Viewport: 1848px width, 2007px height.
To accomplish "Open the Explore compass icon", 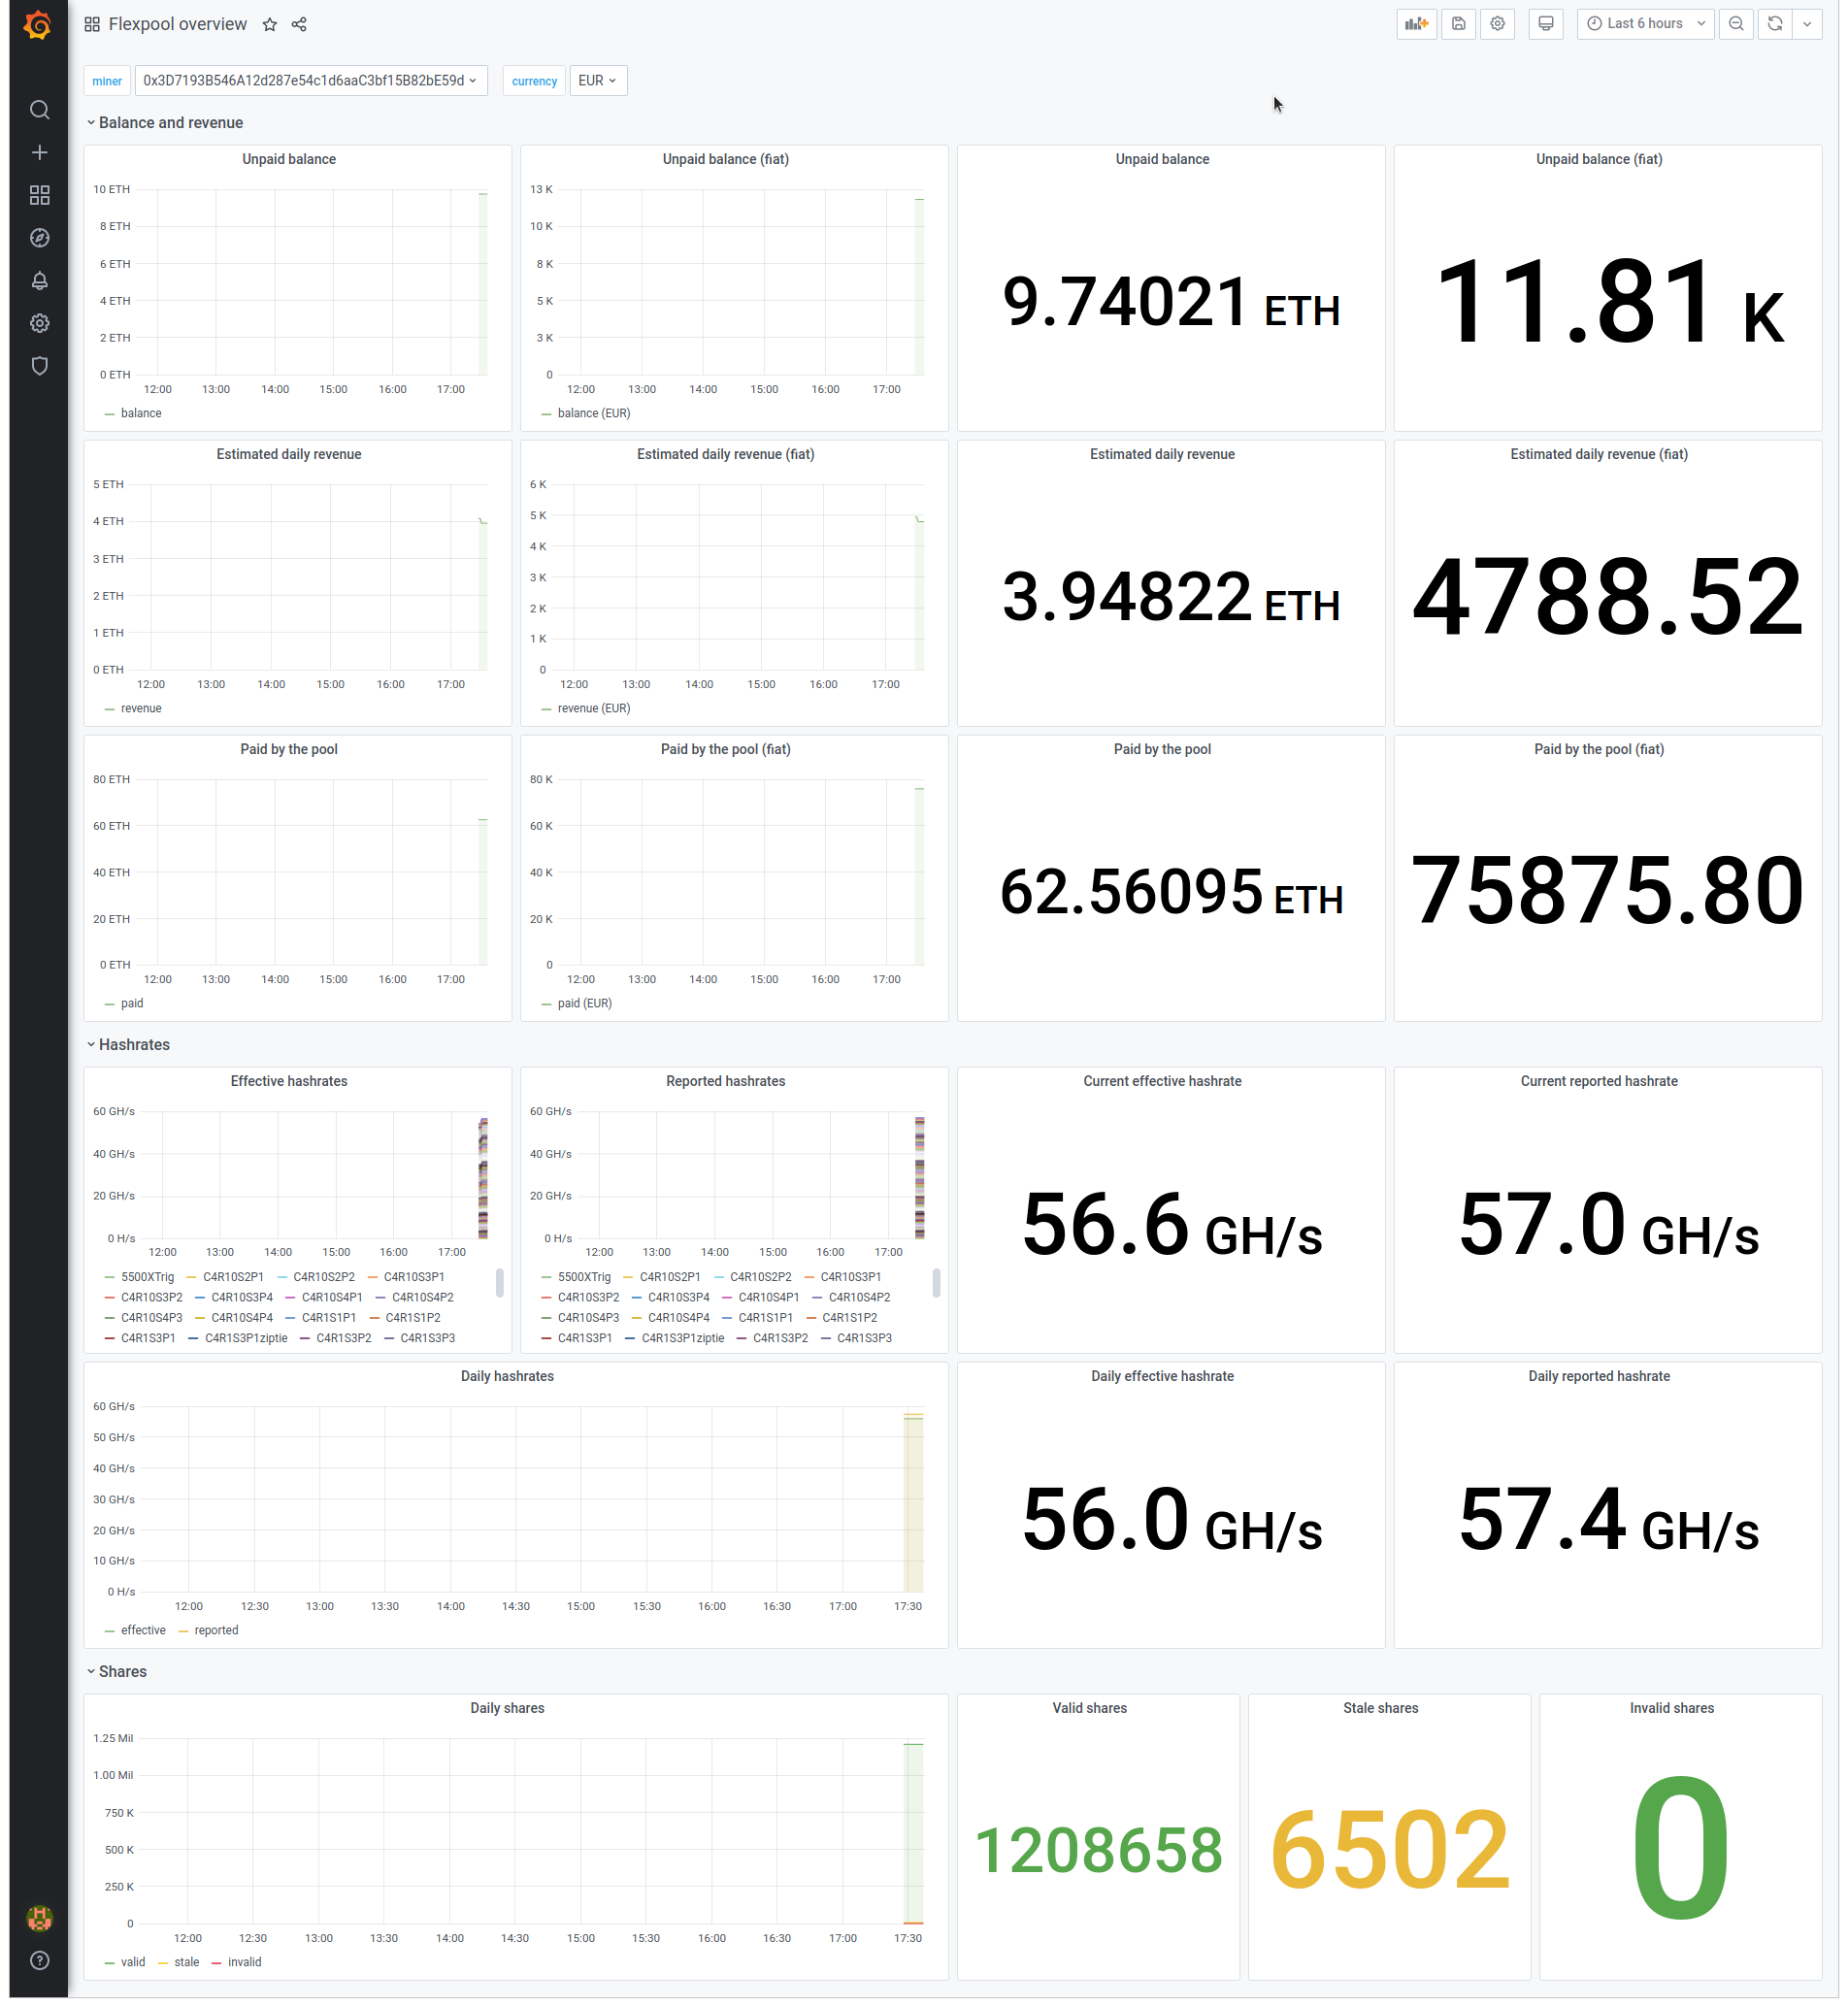I will [40, 238].
